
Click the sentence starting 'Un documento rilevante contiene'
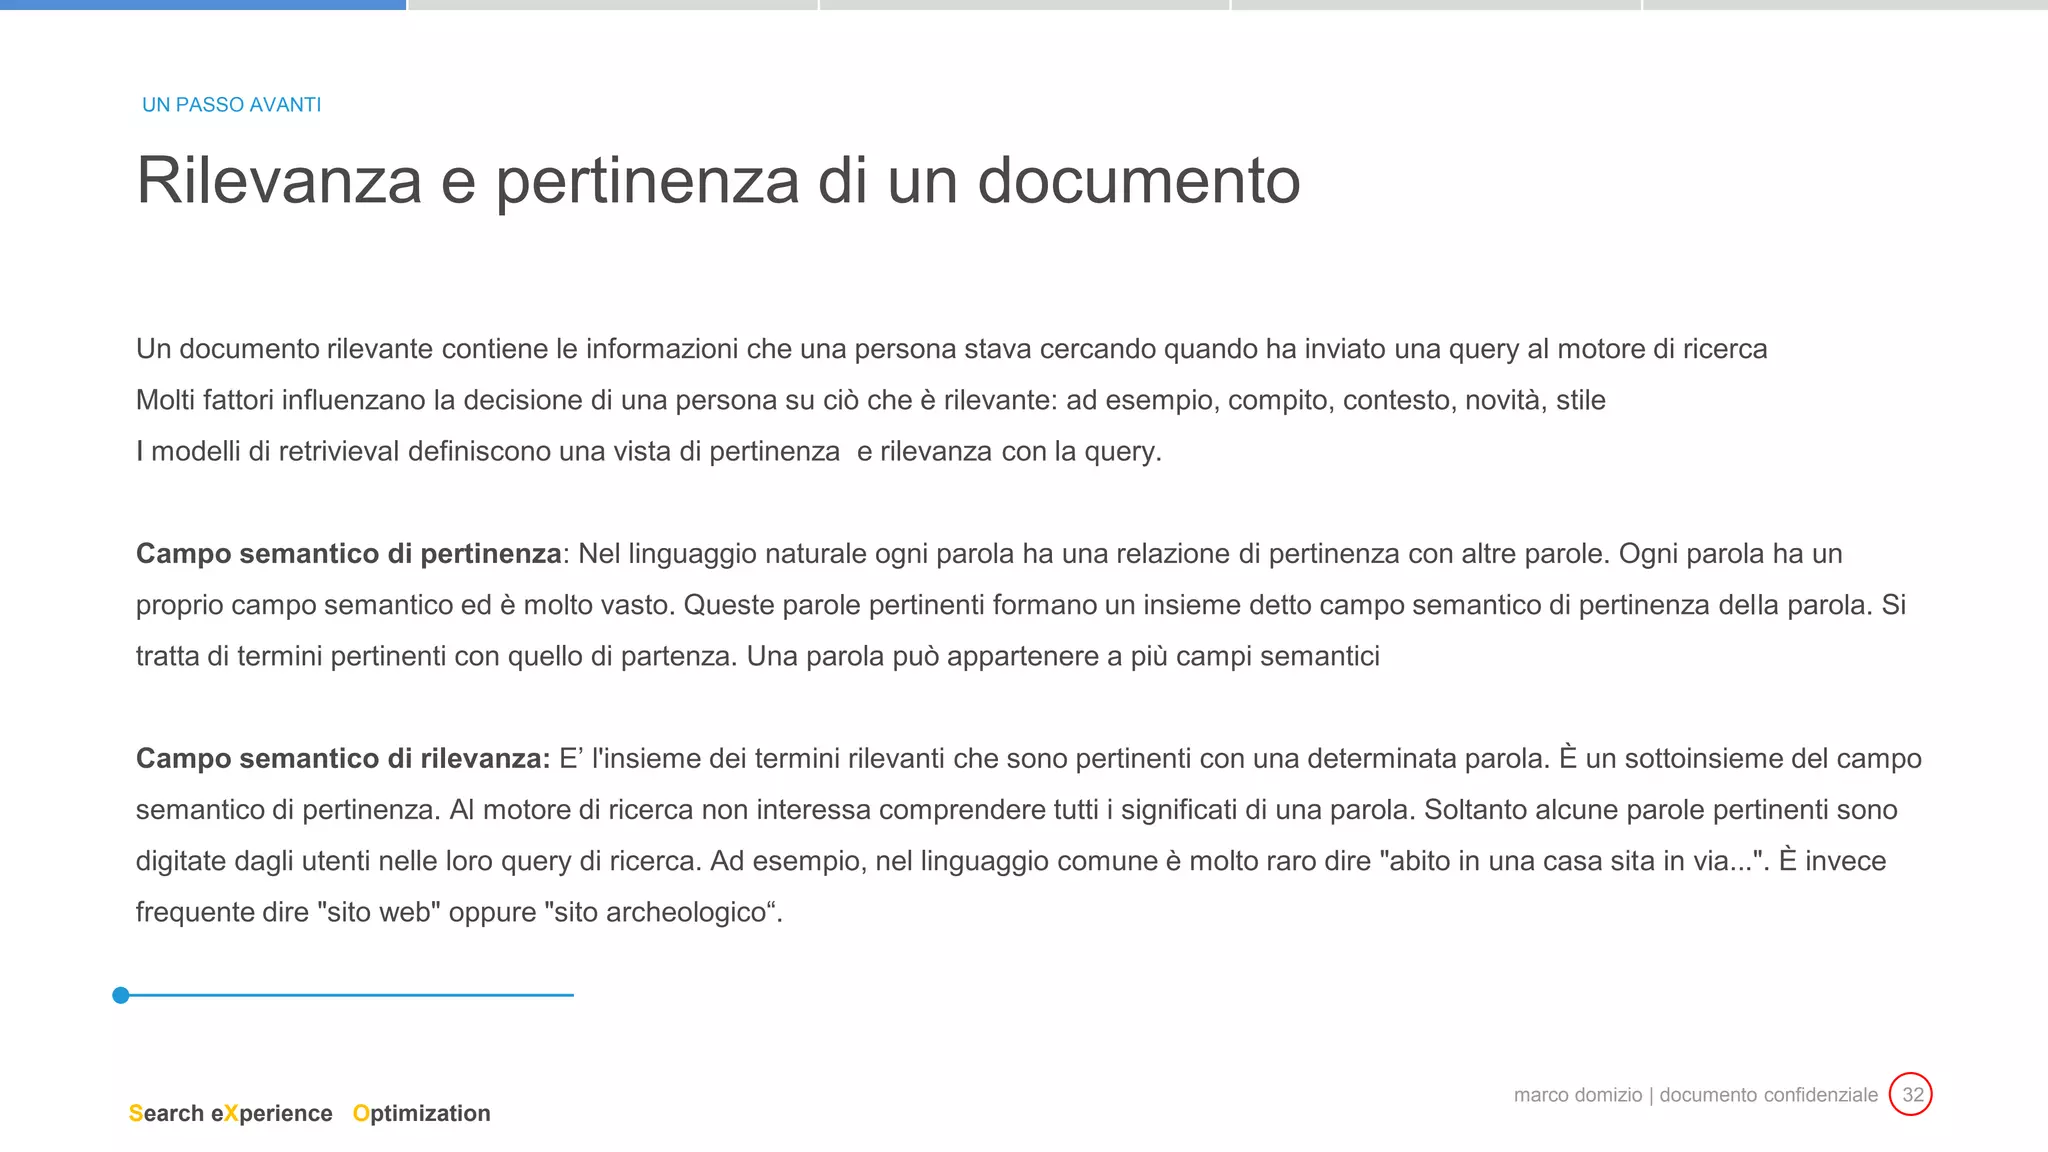click(952, 349)
